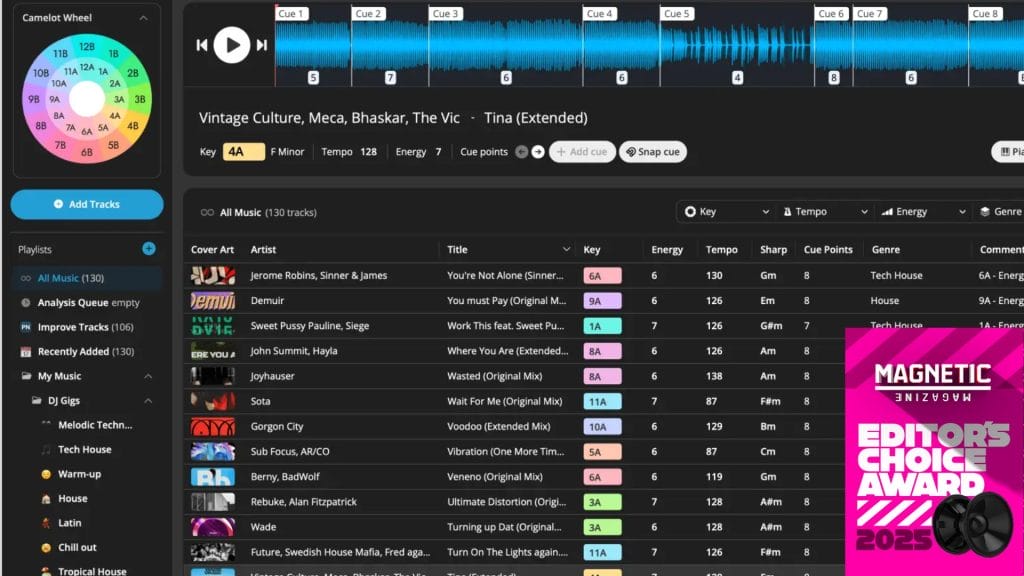Open the Key filter dropdown
Screen dimensions: 1024x576
point(725,212)
